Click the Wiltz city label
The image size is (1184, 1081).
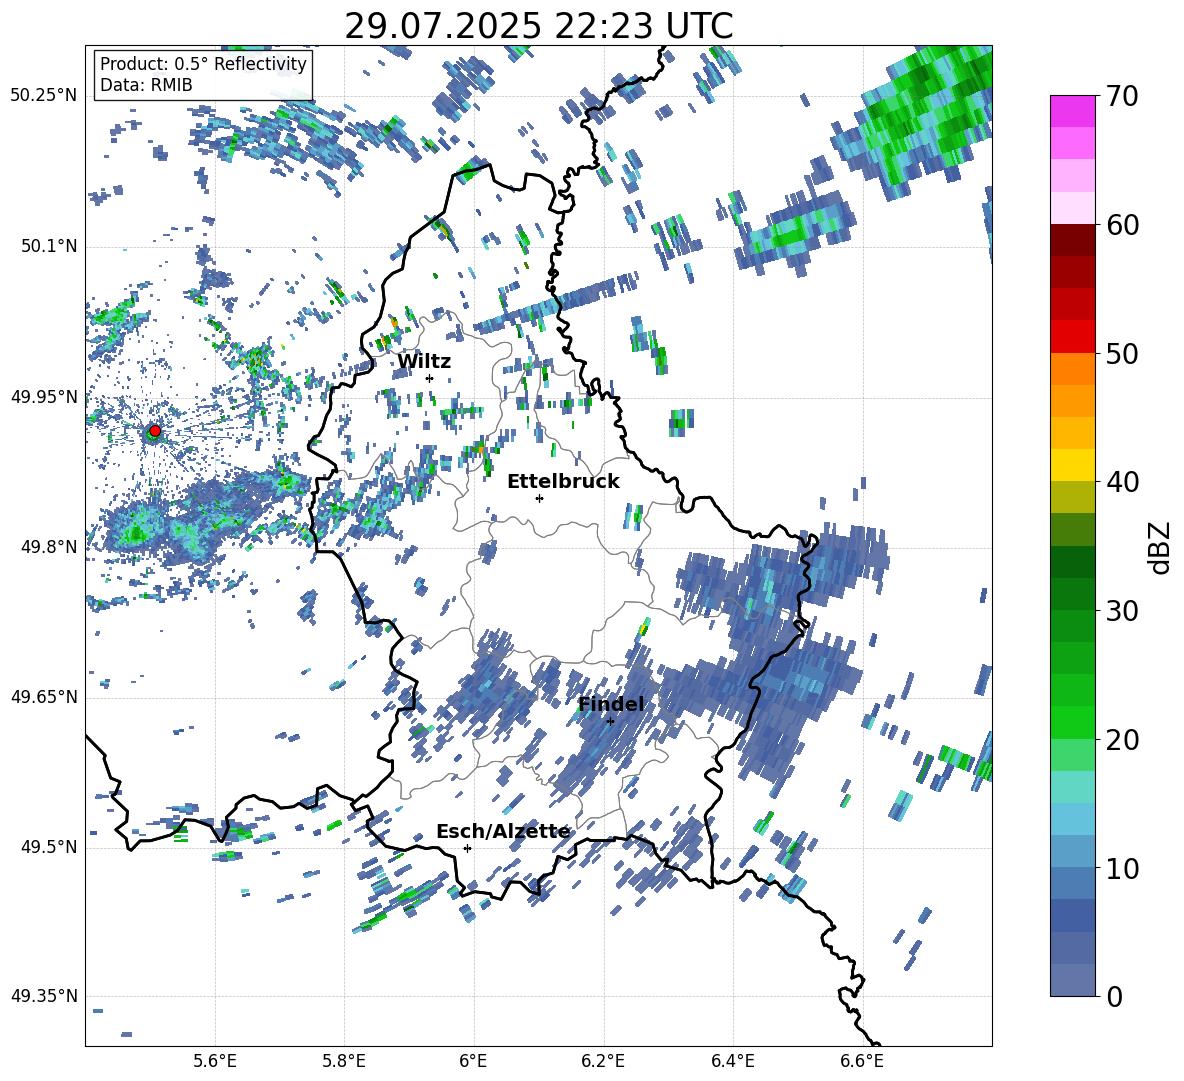(424, 362)
